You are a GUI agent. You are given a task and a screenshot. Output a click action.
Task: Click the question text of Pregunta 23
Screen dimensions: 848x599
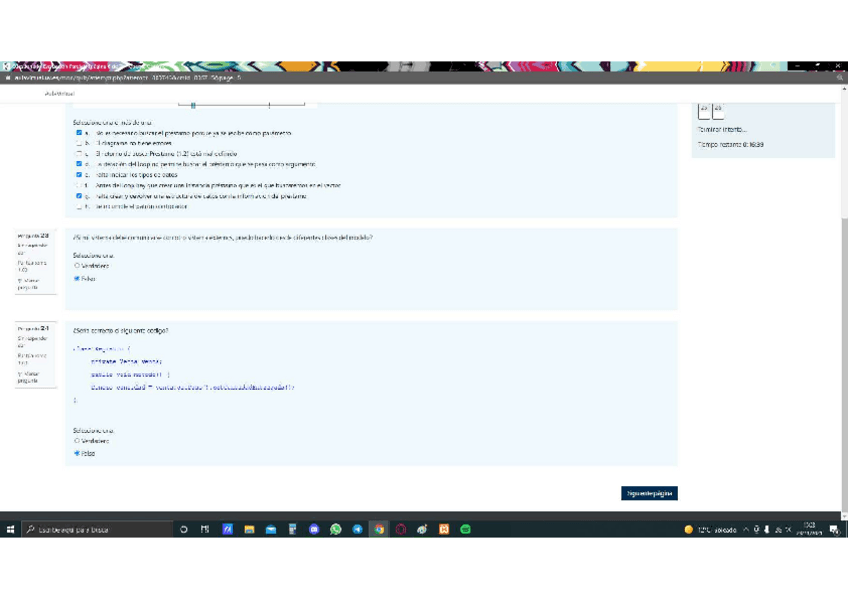[x=223, y=237]
